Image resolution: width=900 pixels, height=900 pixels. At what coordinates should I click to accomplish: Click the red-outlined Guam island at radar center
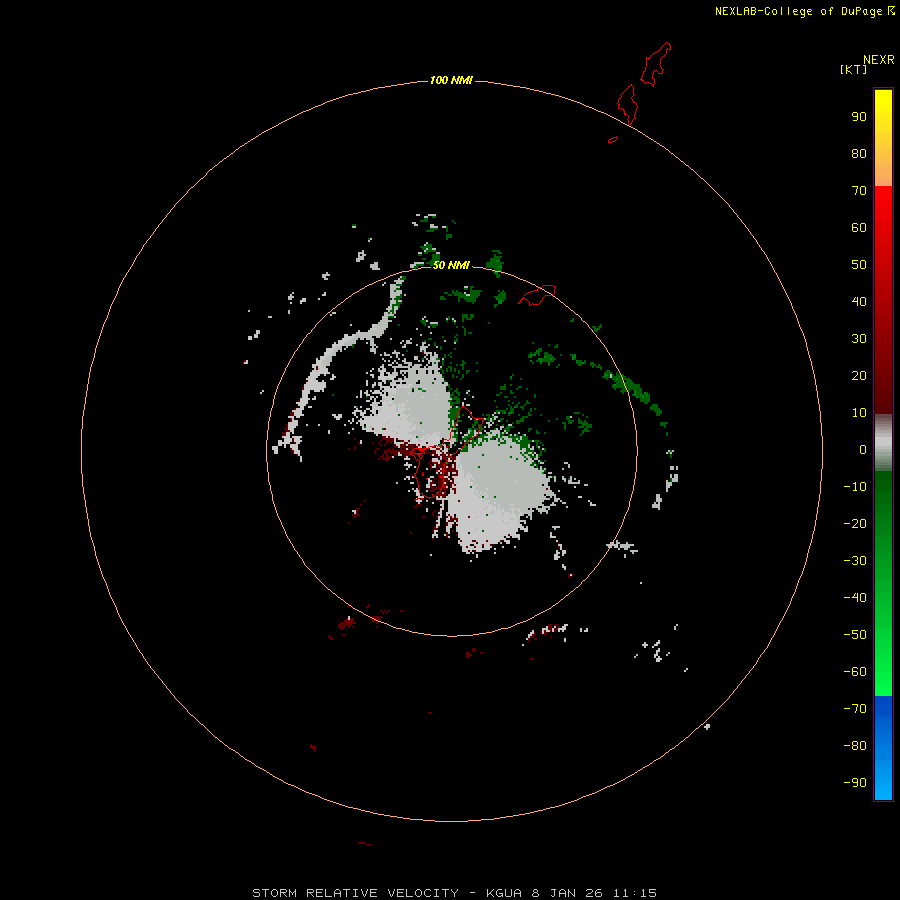[448, 451]
